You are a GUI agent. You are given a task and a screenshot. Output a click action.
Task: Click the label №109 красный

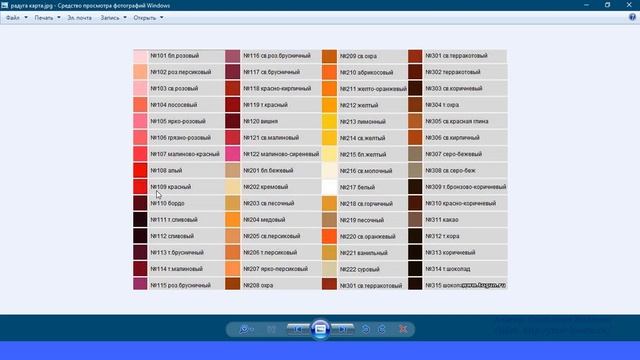[171, 187]
